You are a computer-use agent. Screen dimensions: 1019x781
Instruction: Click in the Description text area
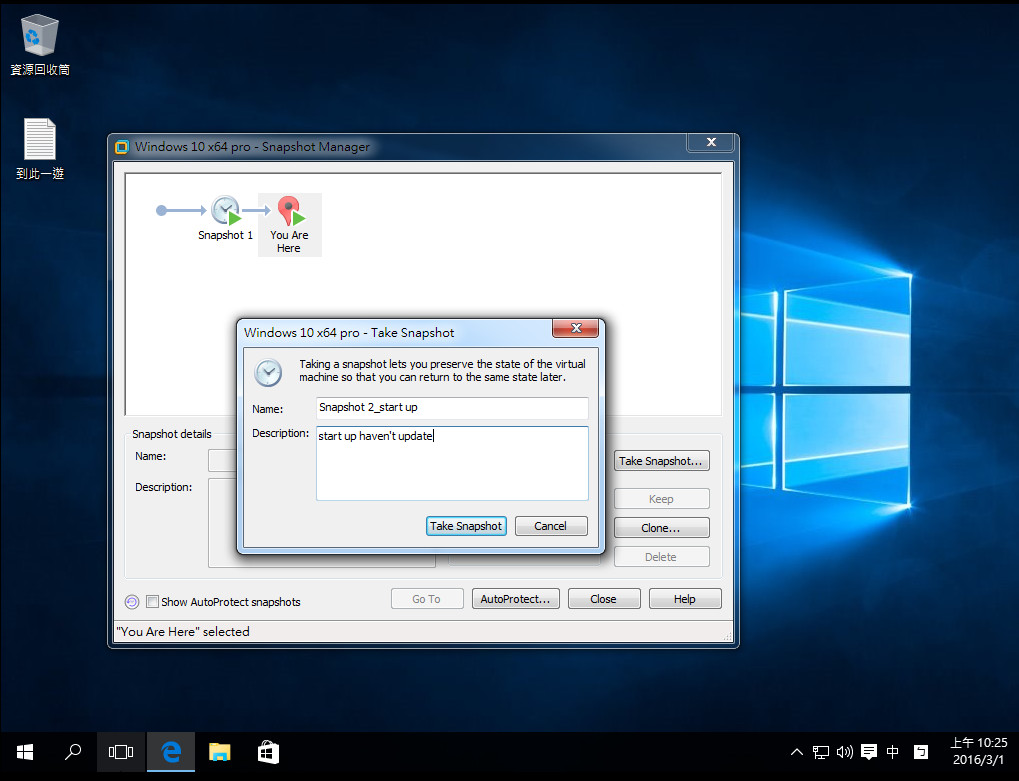[x=452, y=463]
